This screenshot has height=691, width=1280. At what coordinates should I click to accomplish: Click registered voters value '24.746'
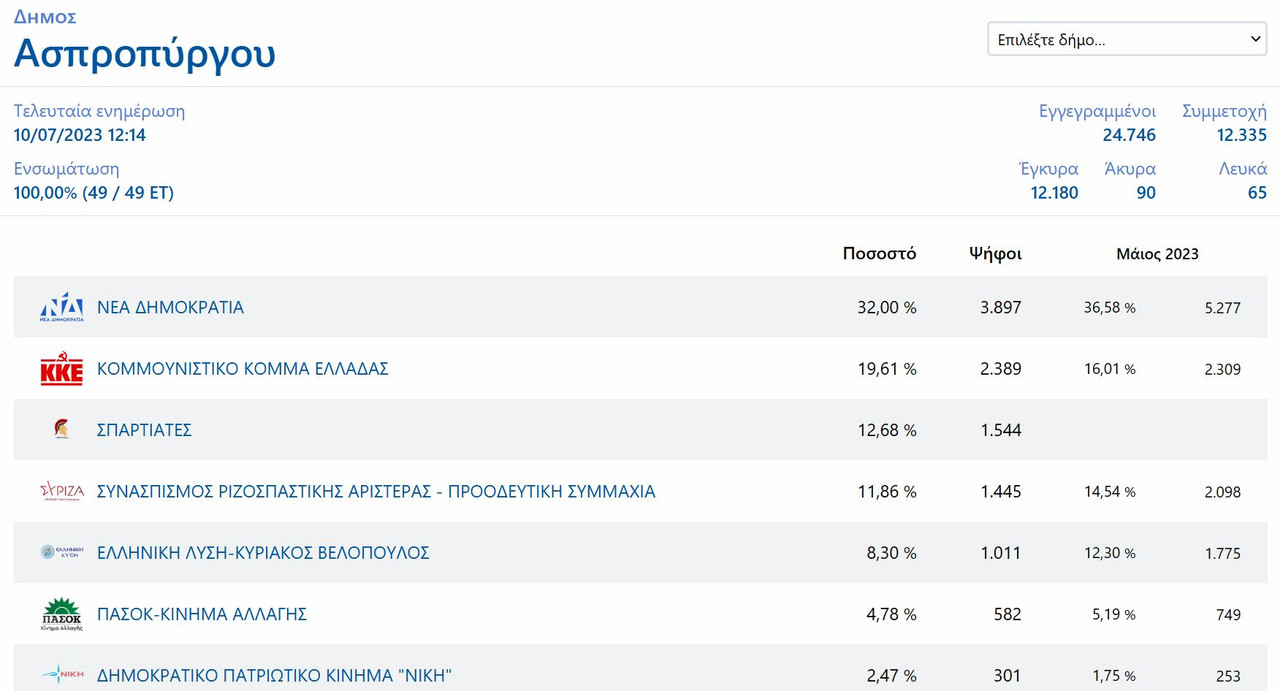pyautogui.click(x=1129, y=135)
